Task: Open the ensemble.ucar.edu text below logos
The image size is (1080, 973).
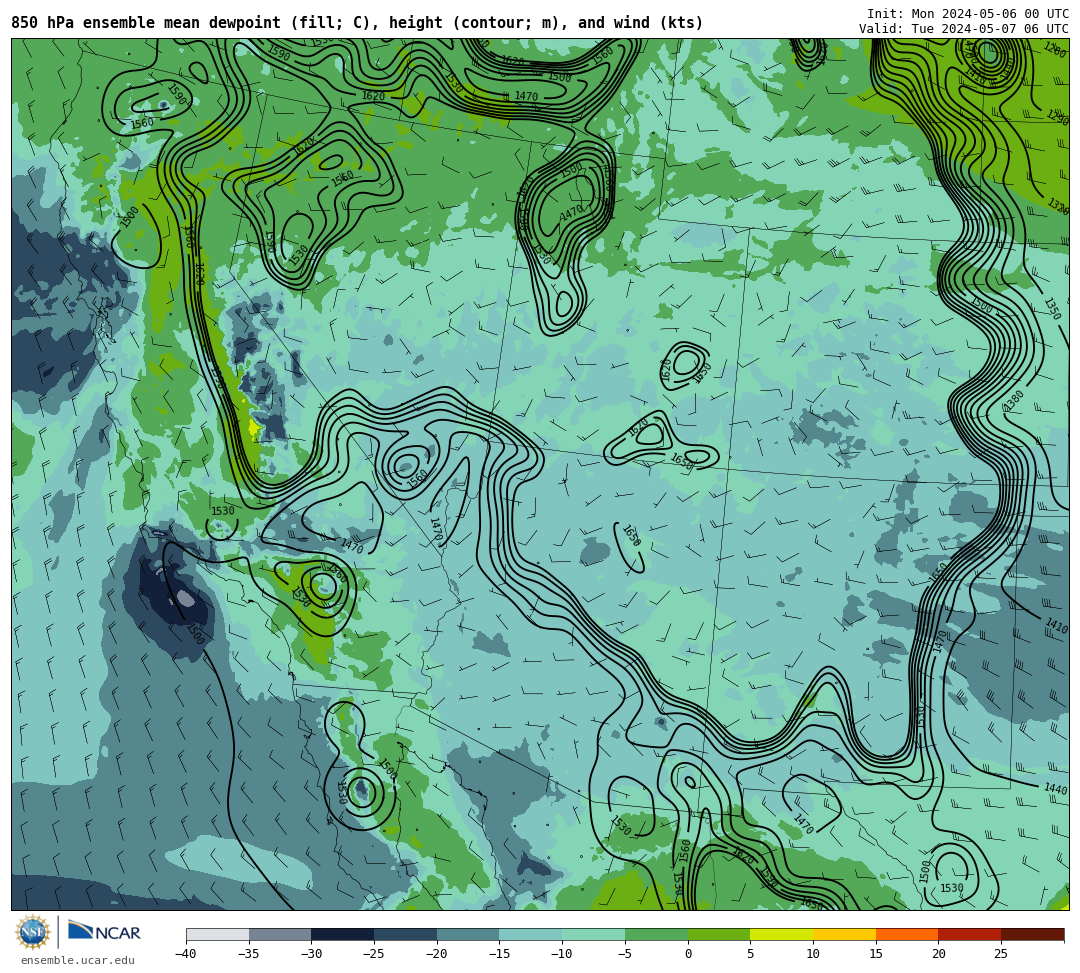Action: pos(78,960)
